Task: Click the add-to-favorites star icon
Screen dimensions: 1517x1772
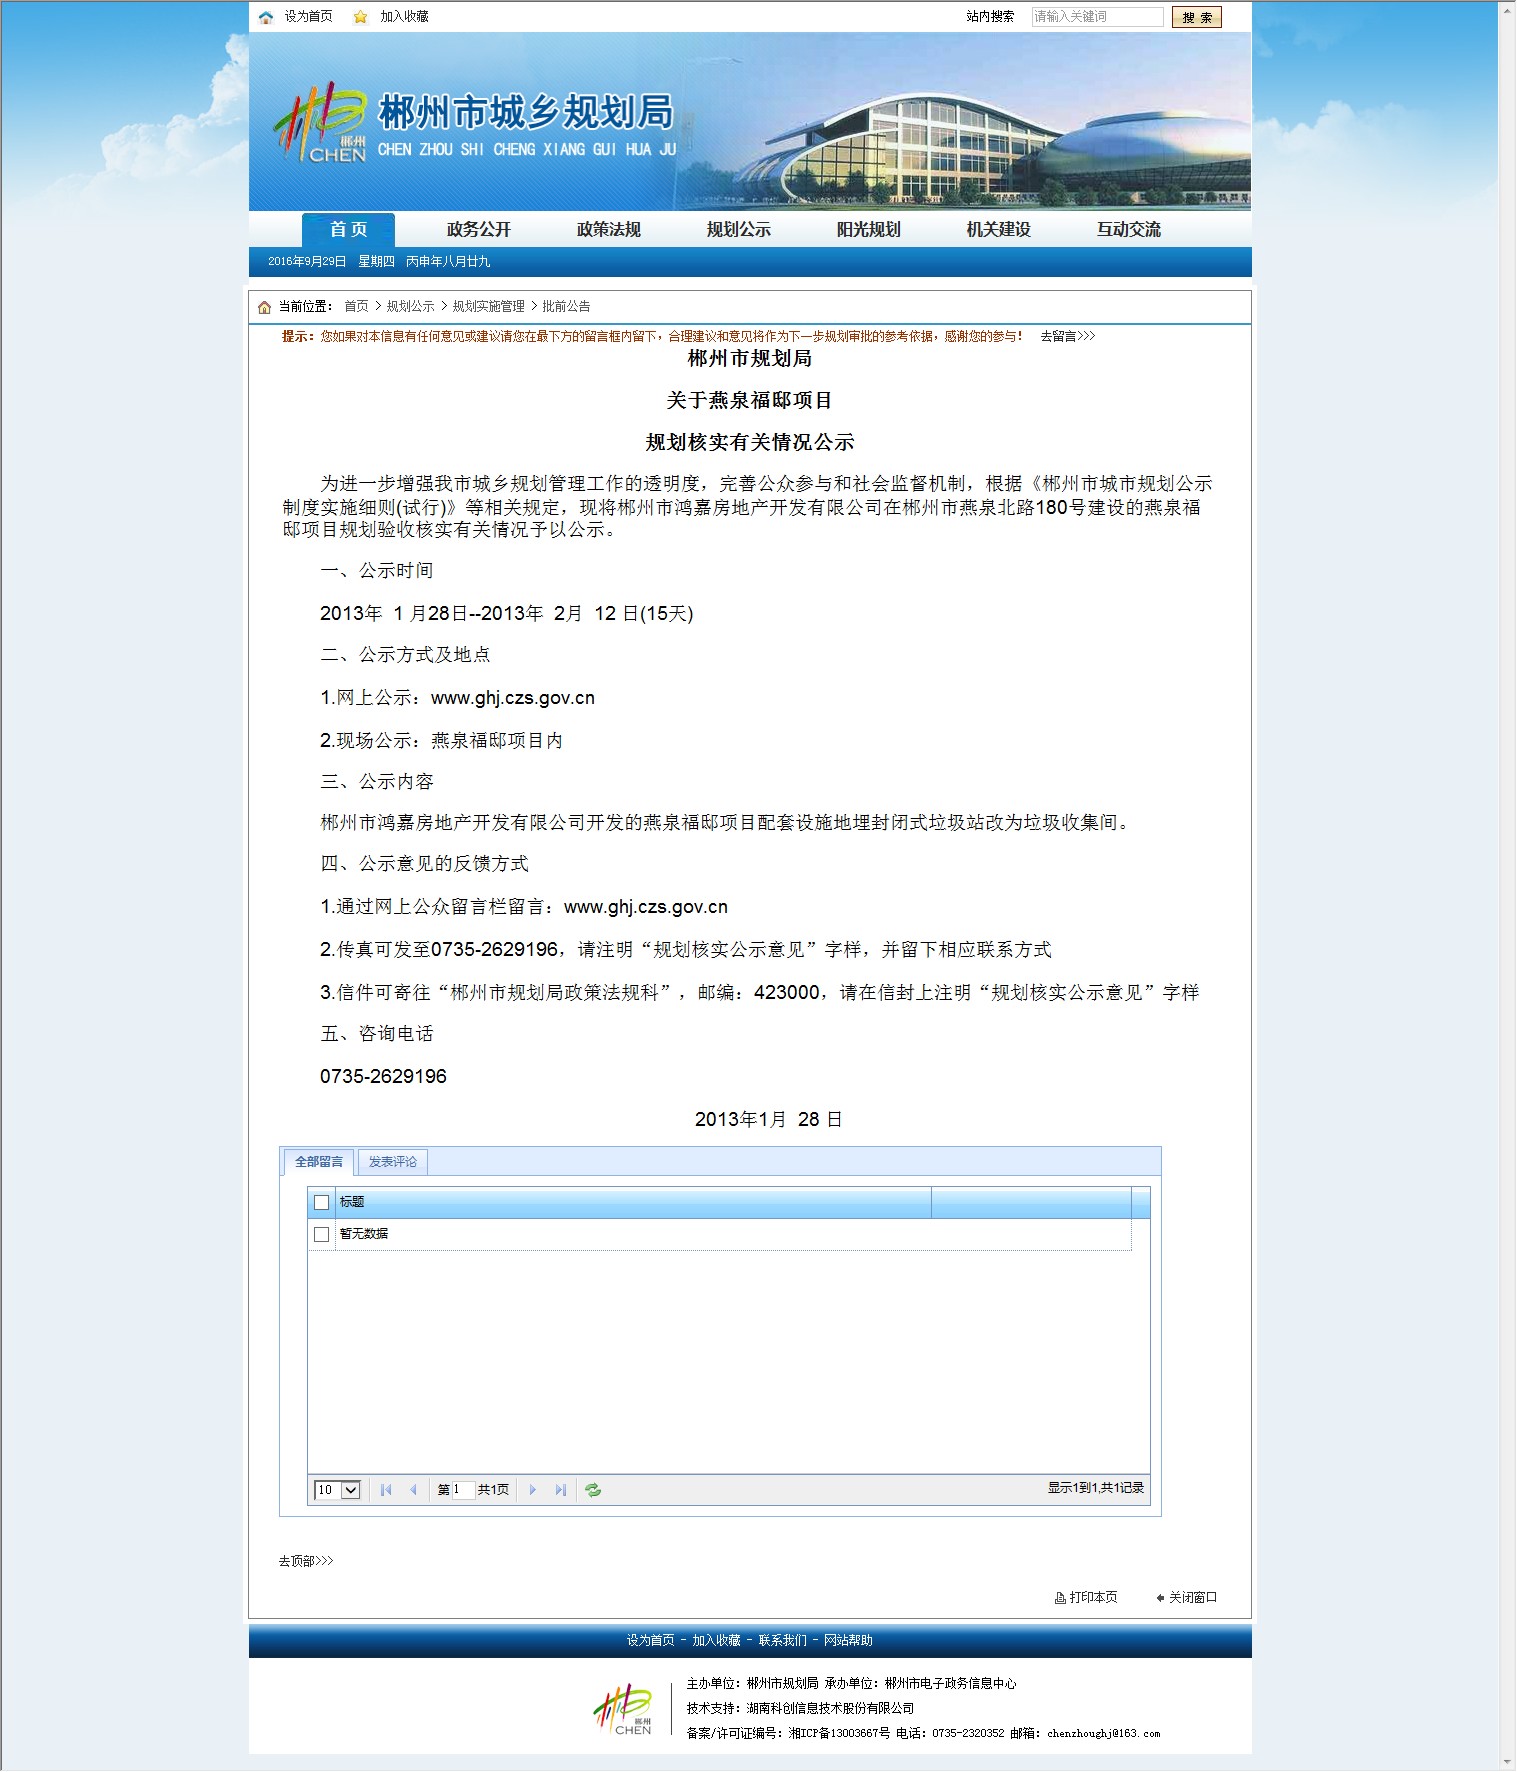Action: tap(360, 17)
